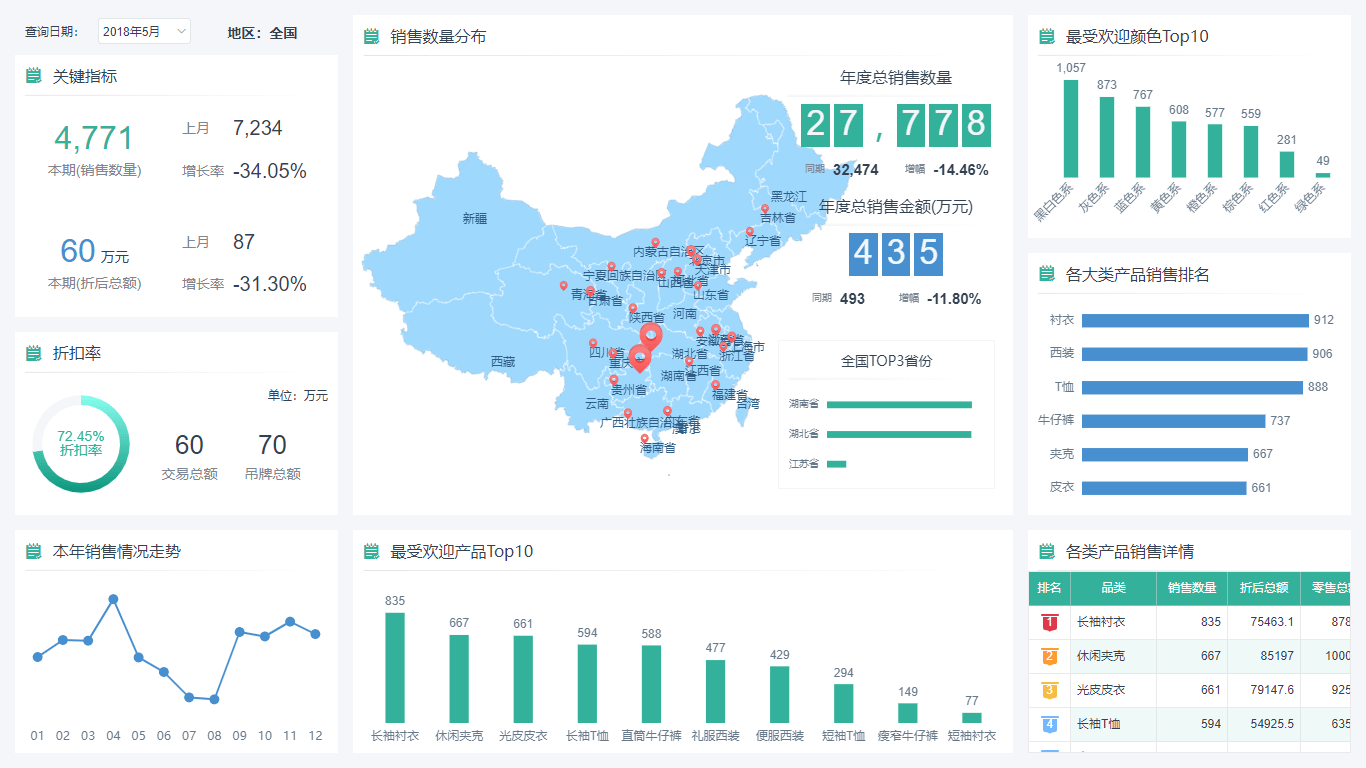Click the 灰色系 bar labeled 873

point(1107,137)
